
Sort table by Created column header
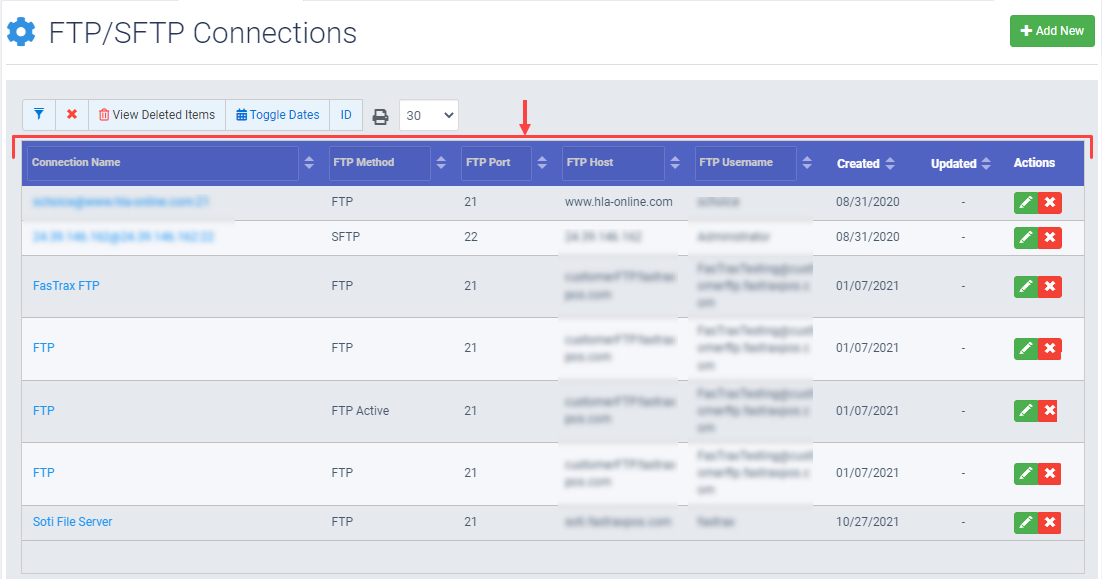[x=865, y=163]
